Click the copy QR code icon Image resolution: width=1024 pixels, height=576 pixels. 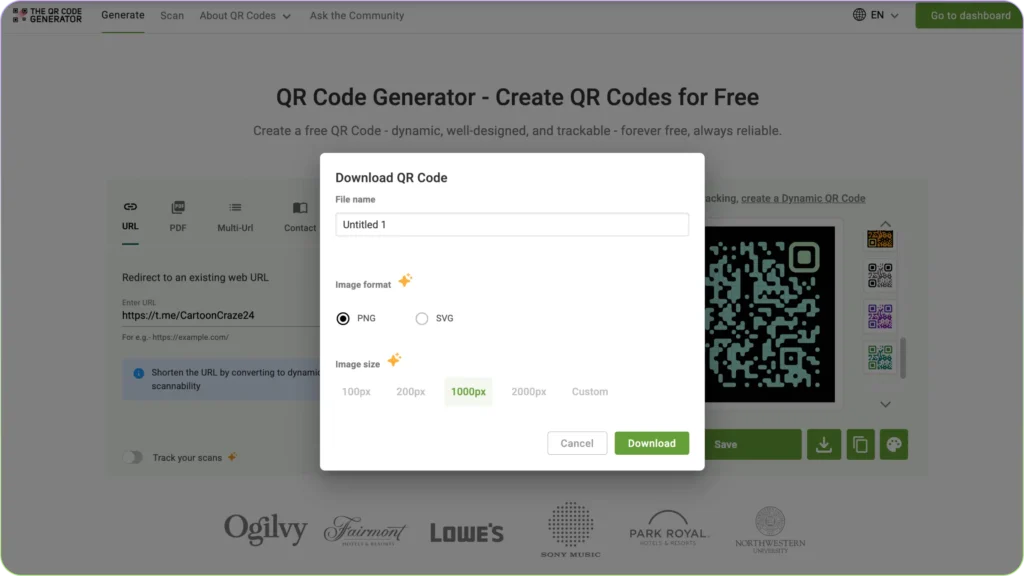click(860, 444)
